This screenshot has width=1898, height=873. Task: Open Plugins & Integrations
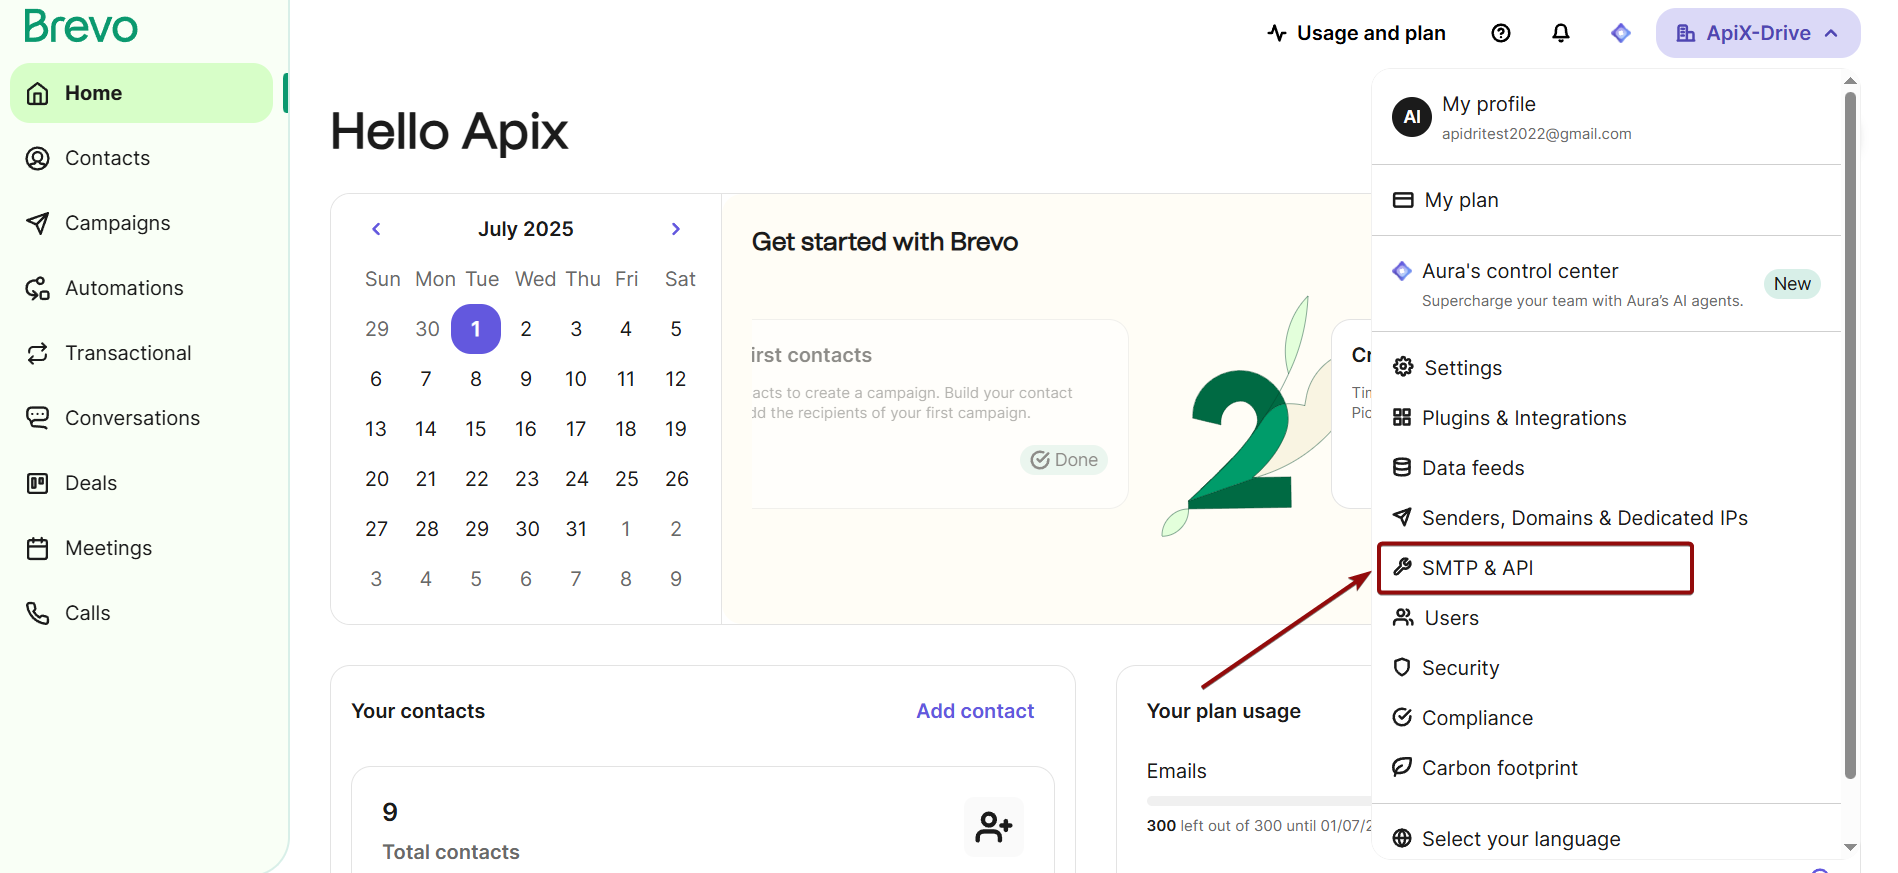1606,418
